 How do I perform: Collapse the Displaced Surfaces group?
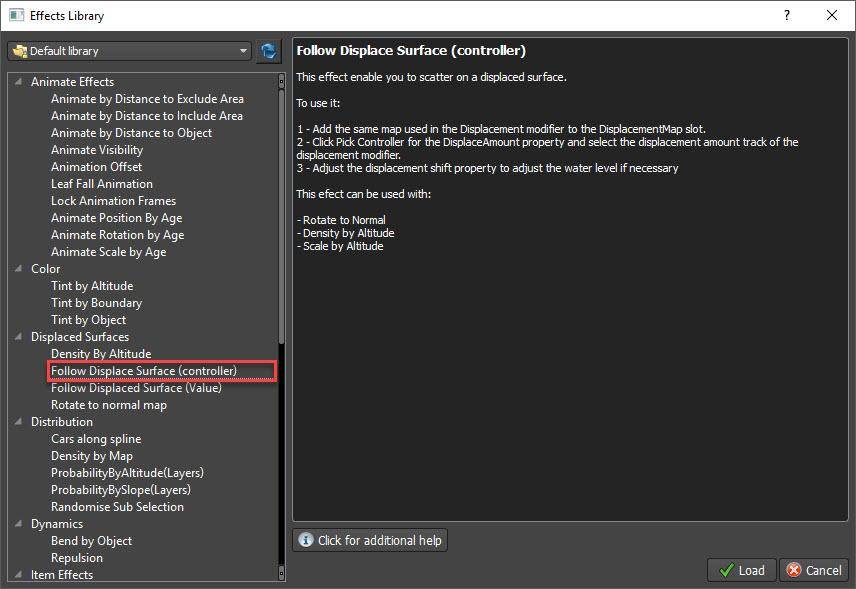18,337
